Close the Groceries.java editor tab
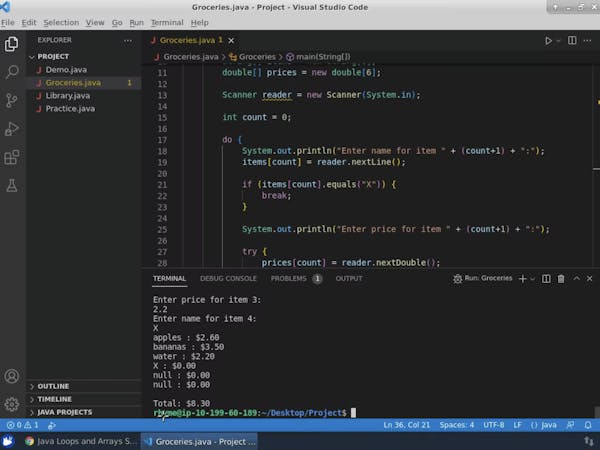 tap(231, 41)
